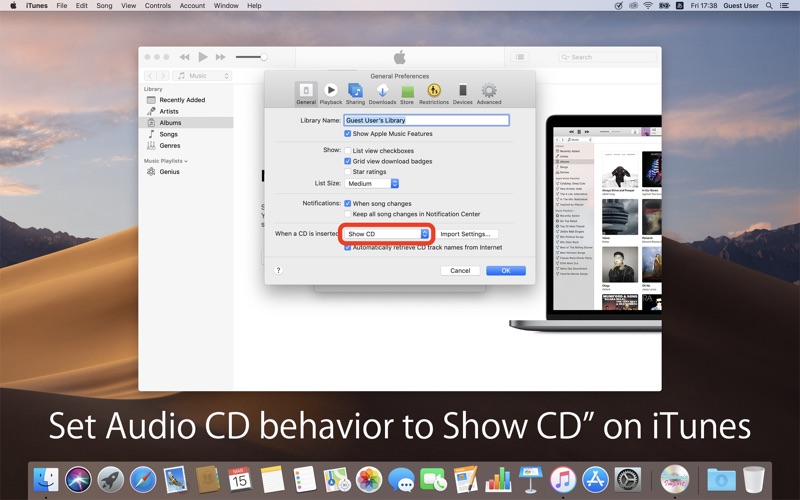Open System Preferences from the Dock
The width and height of the screenshot is (800, 500).
(x=628, y=480)
